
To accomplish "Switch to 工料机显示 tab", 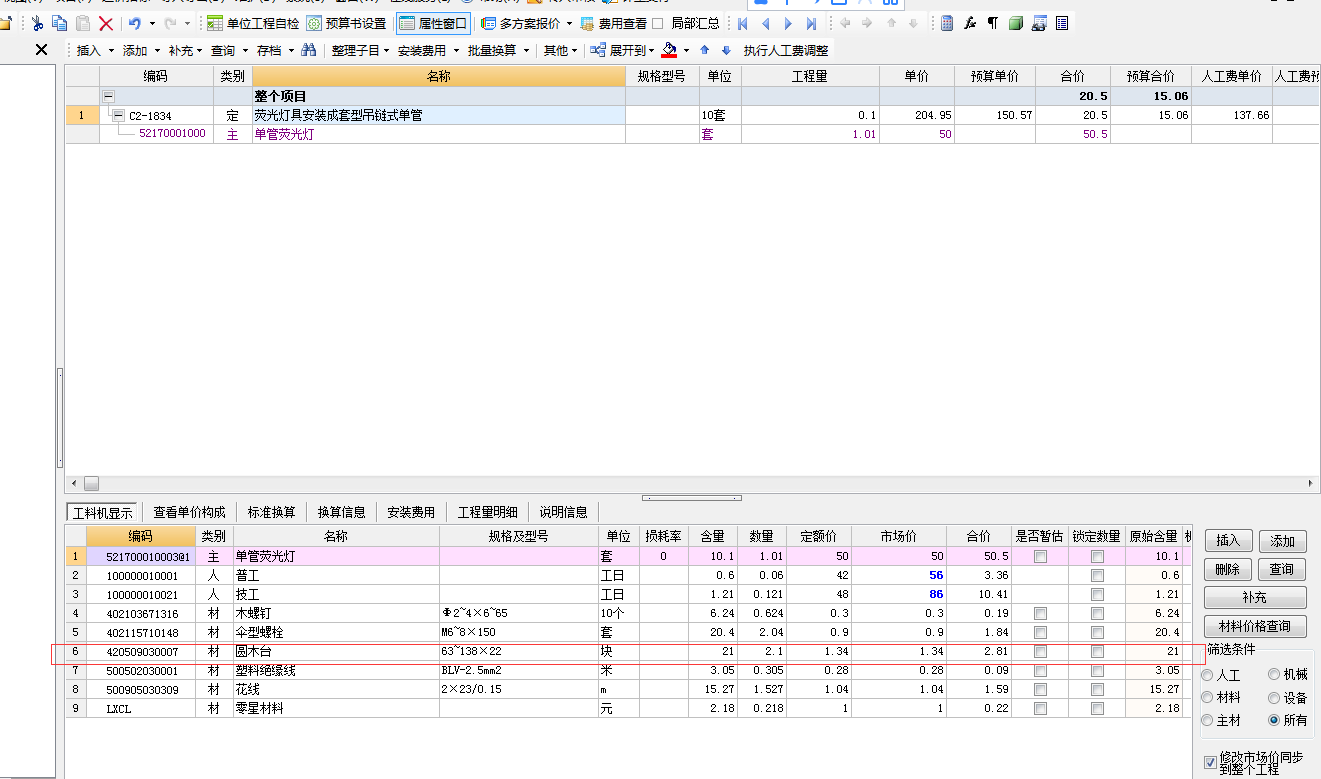I will tap(102, 512).
